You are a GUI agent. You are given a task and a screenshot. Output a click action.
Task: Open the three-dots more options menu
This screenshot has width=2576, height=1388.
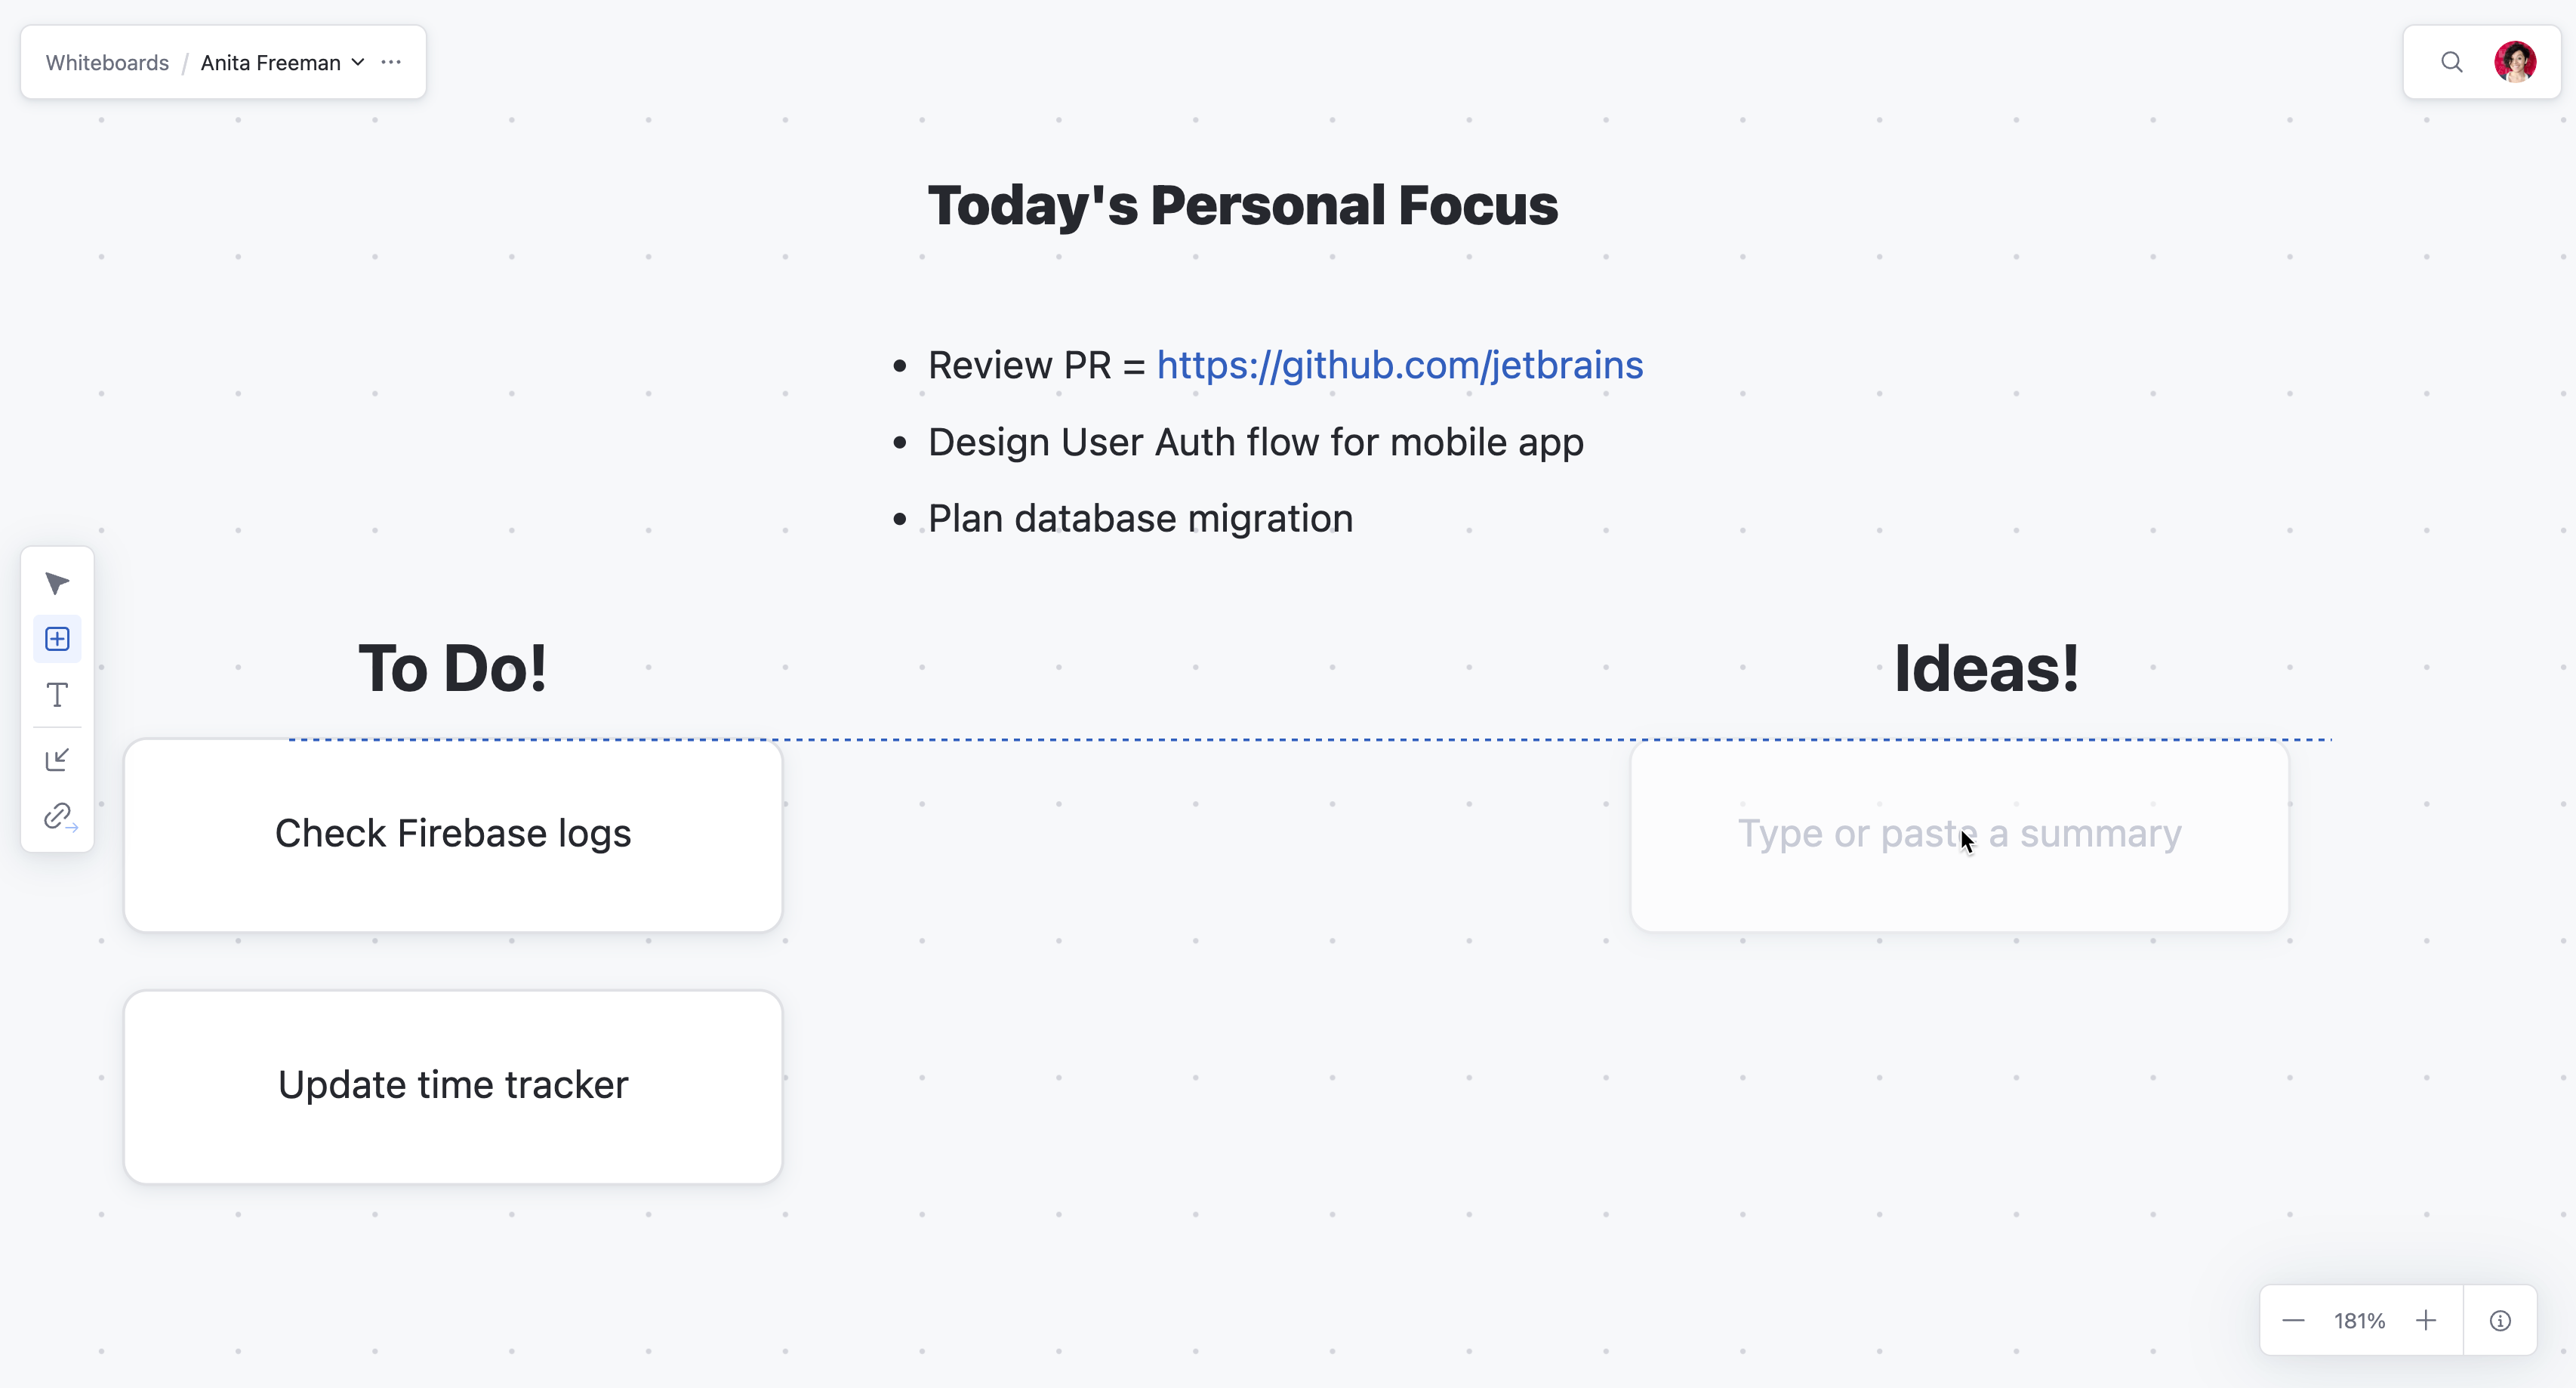[x=391, y=62]
